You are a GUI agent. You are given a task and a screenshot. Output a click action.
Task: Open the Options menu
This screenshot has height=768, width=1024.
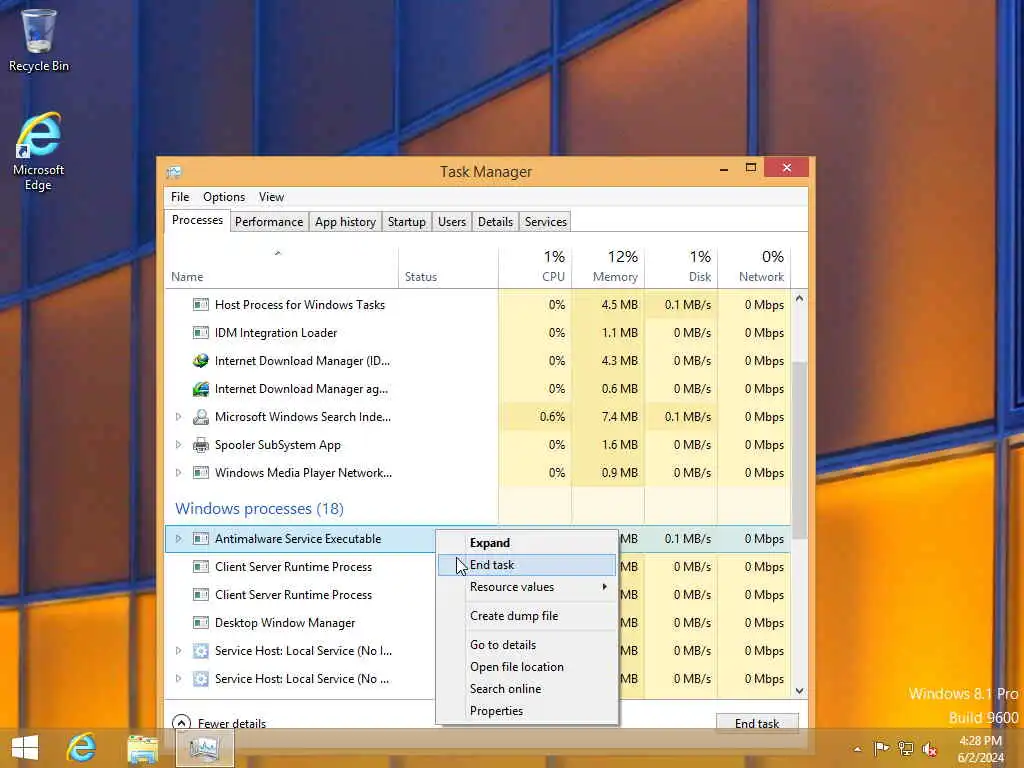pos(224,197)
